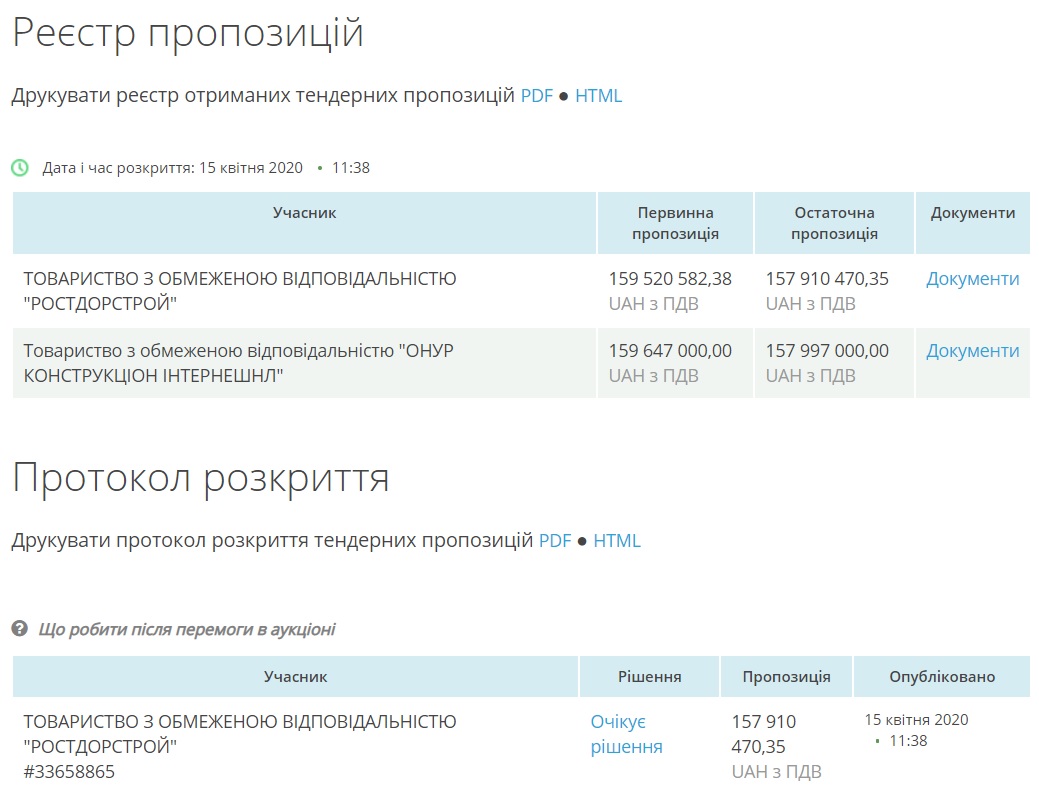Click ОНУР КОНСТРУКЦІОН ІНТЕРНЕШНЛ participant name
The height and width of the screenshot is (799, 1039).
point(239,363)
